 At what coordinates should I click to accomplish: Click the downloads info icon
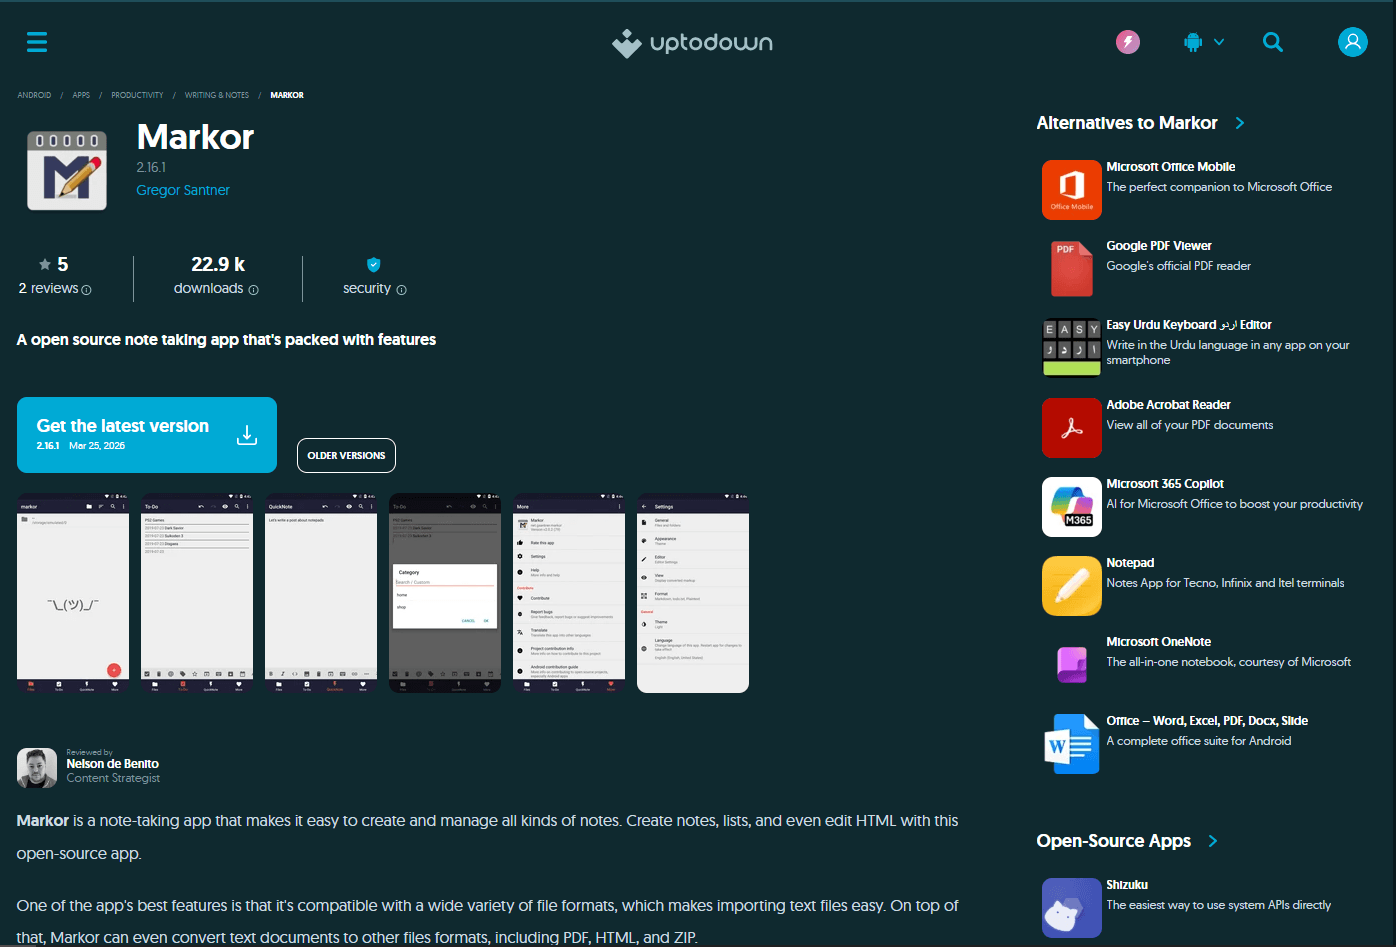click(253, 290)
